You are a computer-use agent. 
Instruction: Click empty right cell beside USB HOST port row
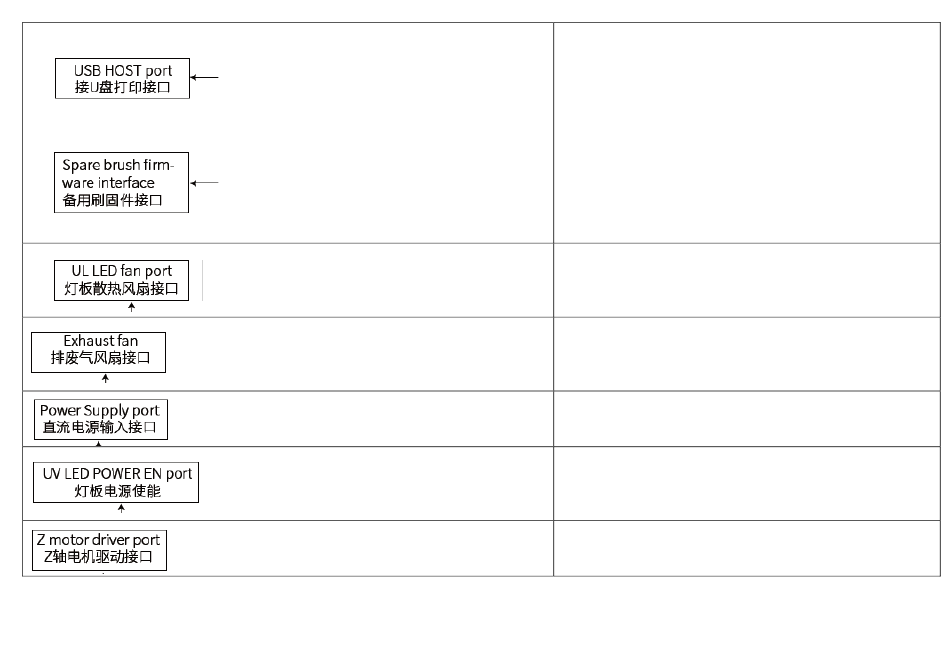click(x=747, y=133)
